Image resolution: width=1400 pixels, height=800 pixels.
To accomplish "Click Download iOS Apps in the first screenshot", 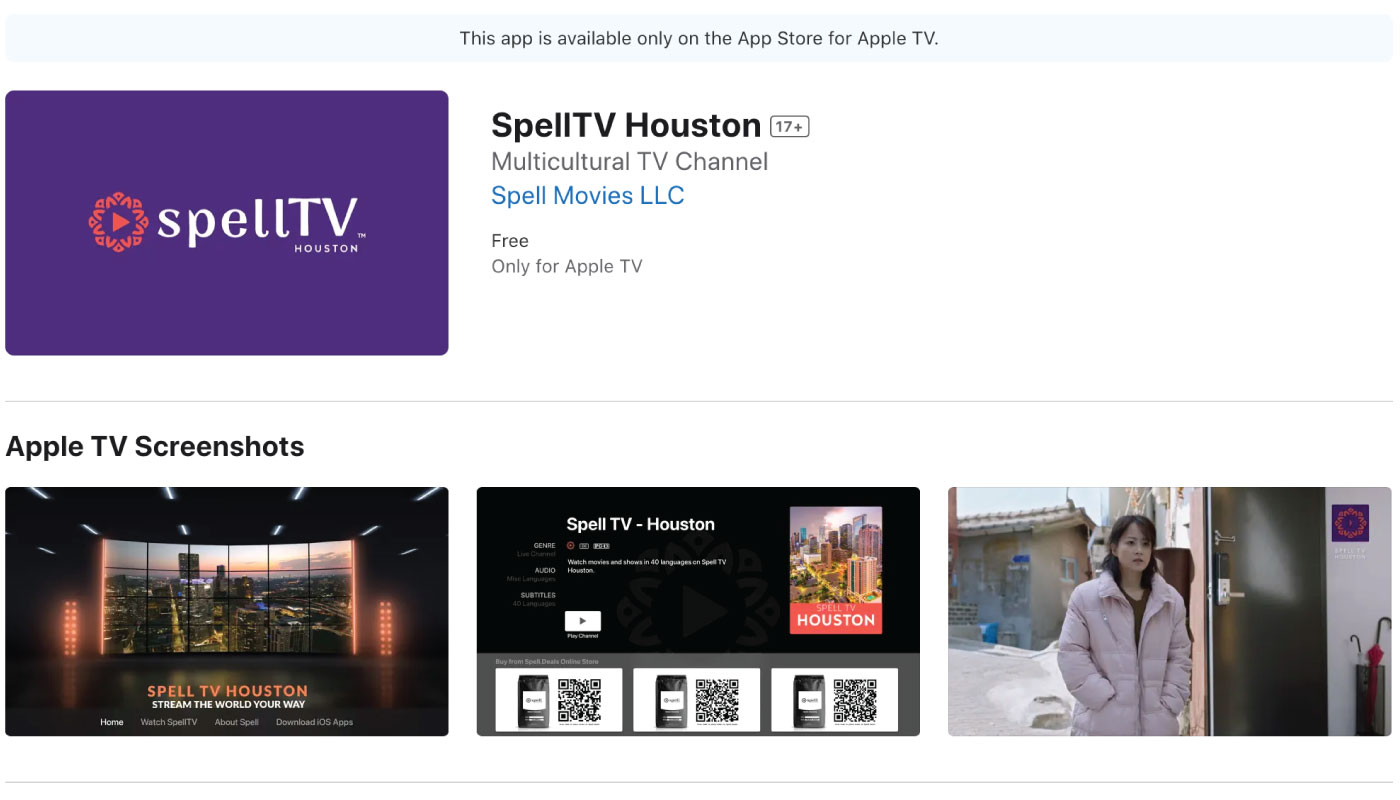I will click(315, 722).
